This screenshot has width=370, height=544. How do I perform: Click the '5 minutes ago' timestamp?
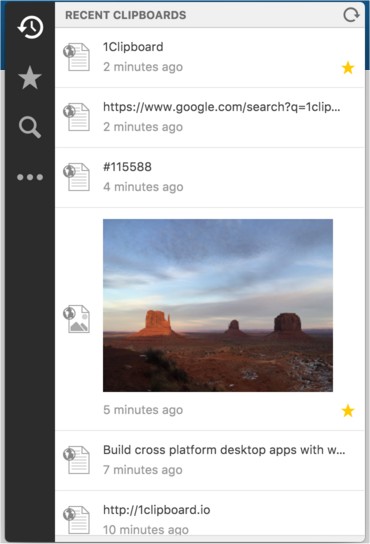tap(143, 410)
